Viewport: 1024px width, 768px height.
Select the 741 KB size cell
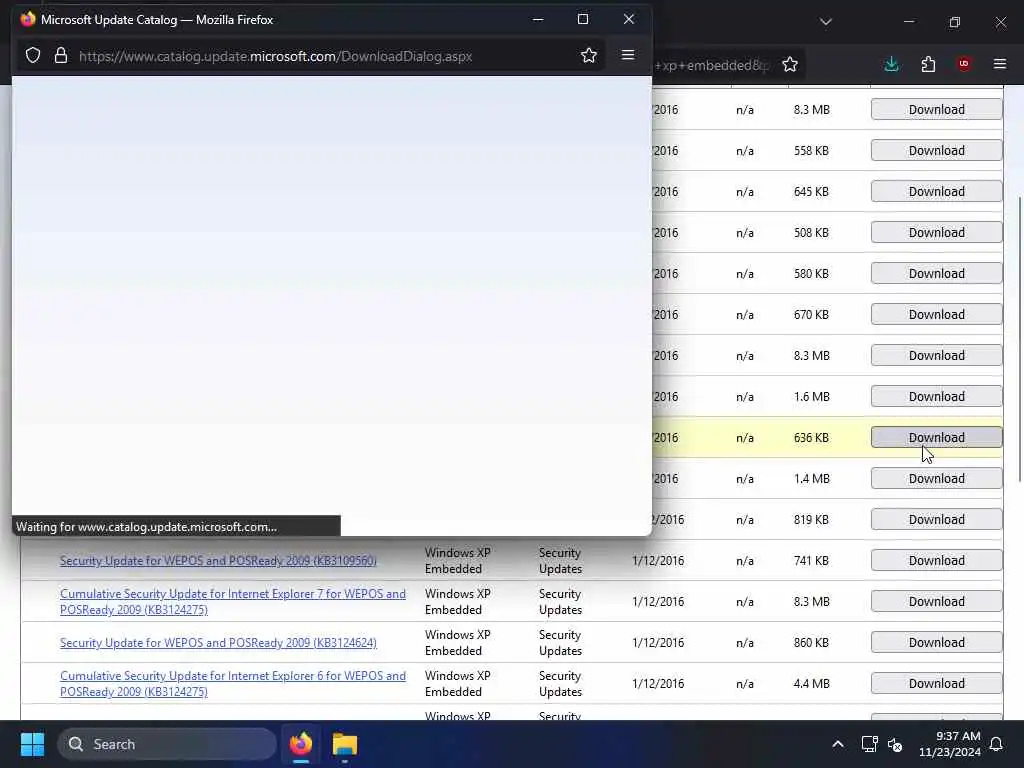[x=811, y=560]
